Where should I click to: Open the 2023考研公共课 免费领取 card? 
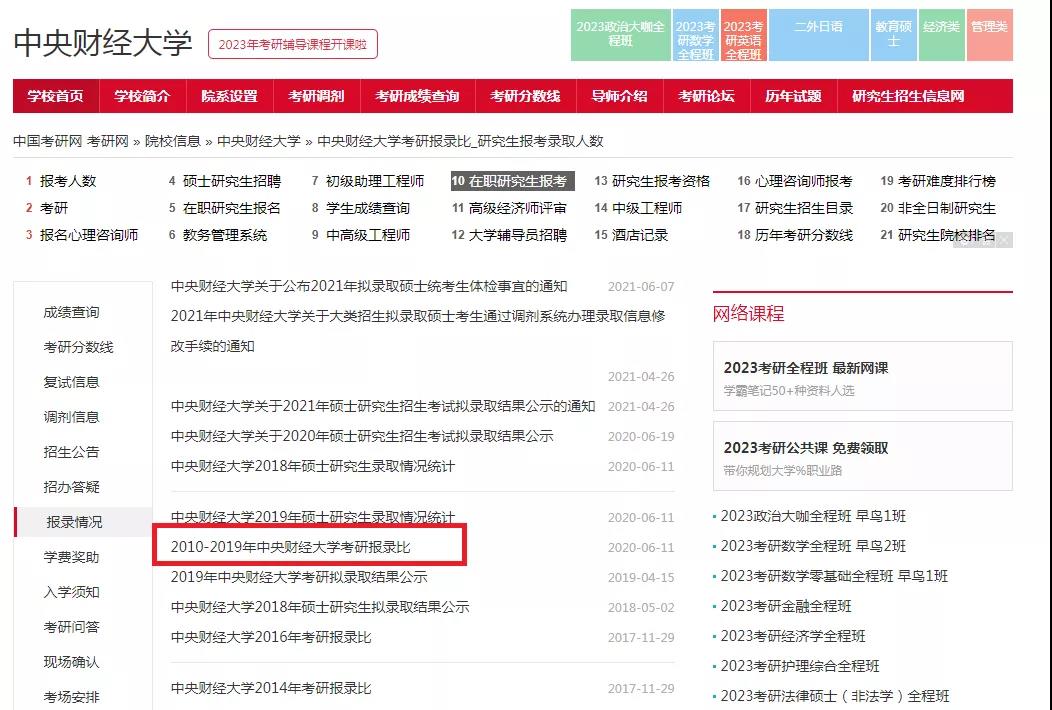[x=862, y=456]
